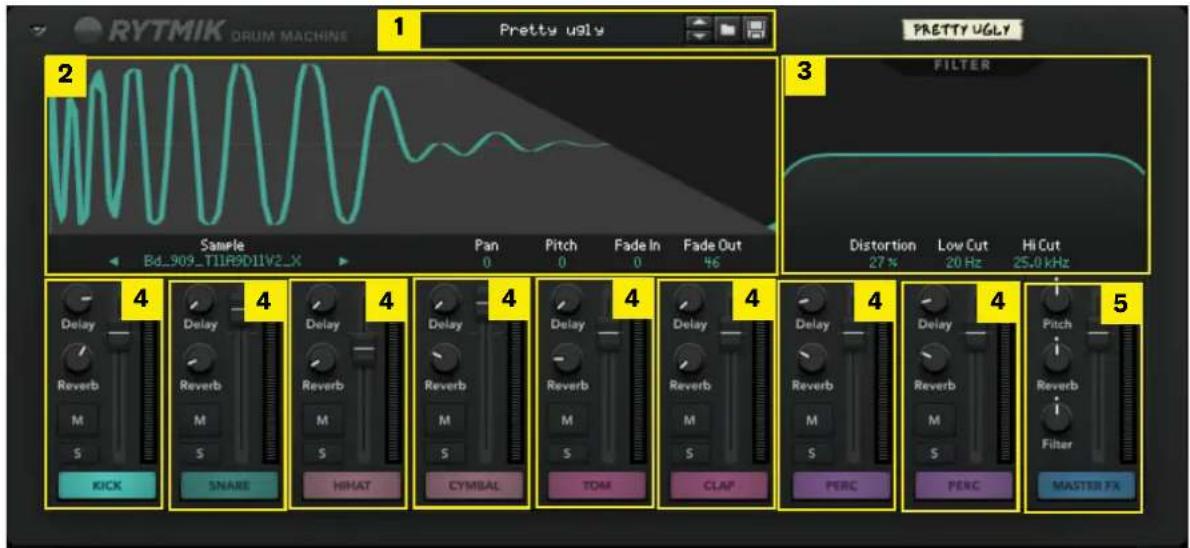
Task: Click the Master Filter knob
Action: 1057,417
